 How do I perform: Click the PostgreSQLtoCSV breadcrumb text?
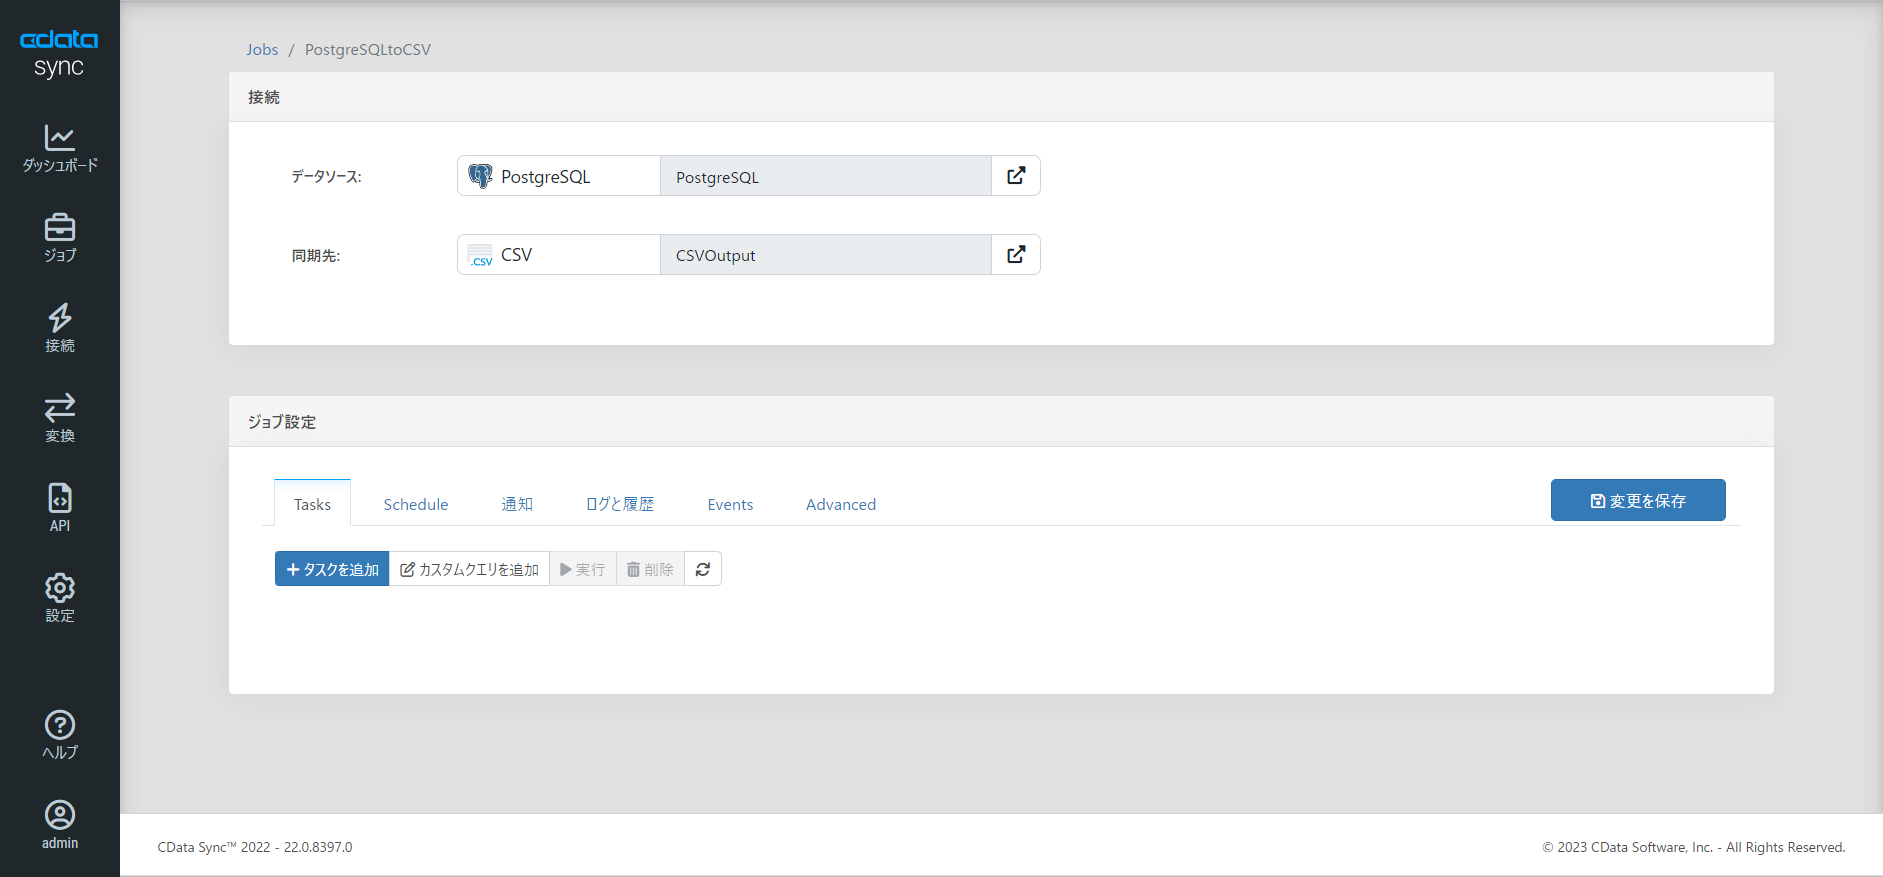click(368, 49)
